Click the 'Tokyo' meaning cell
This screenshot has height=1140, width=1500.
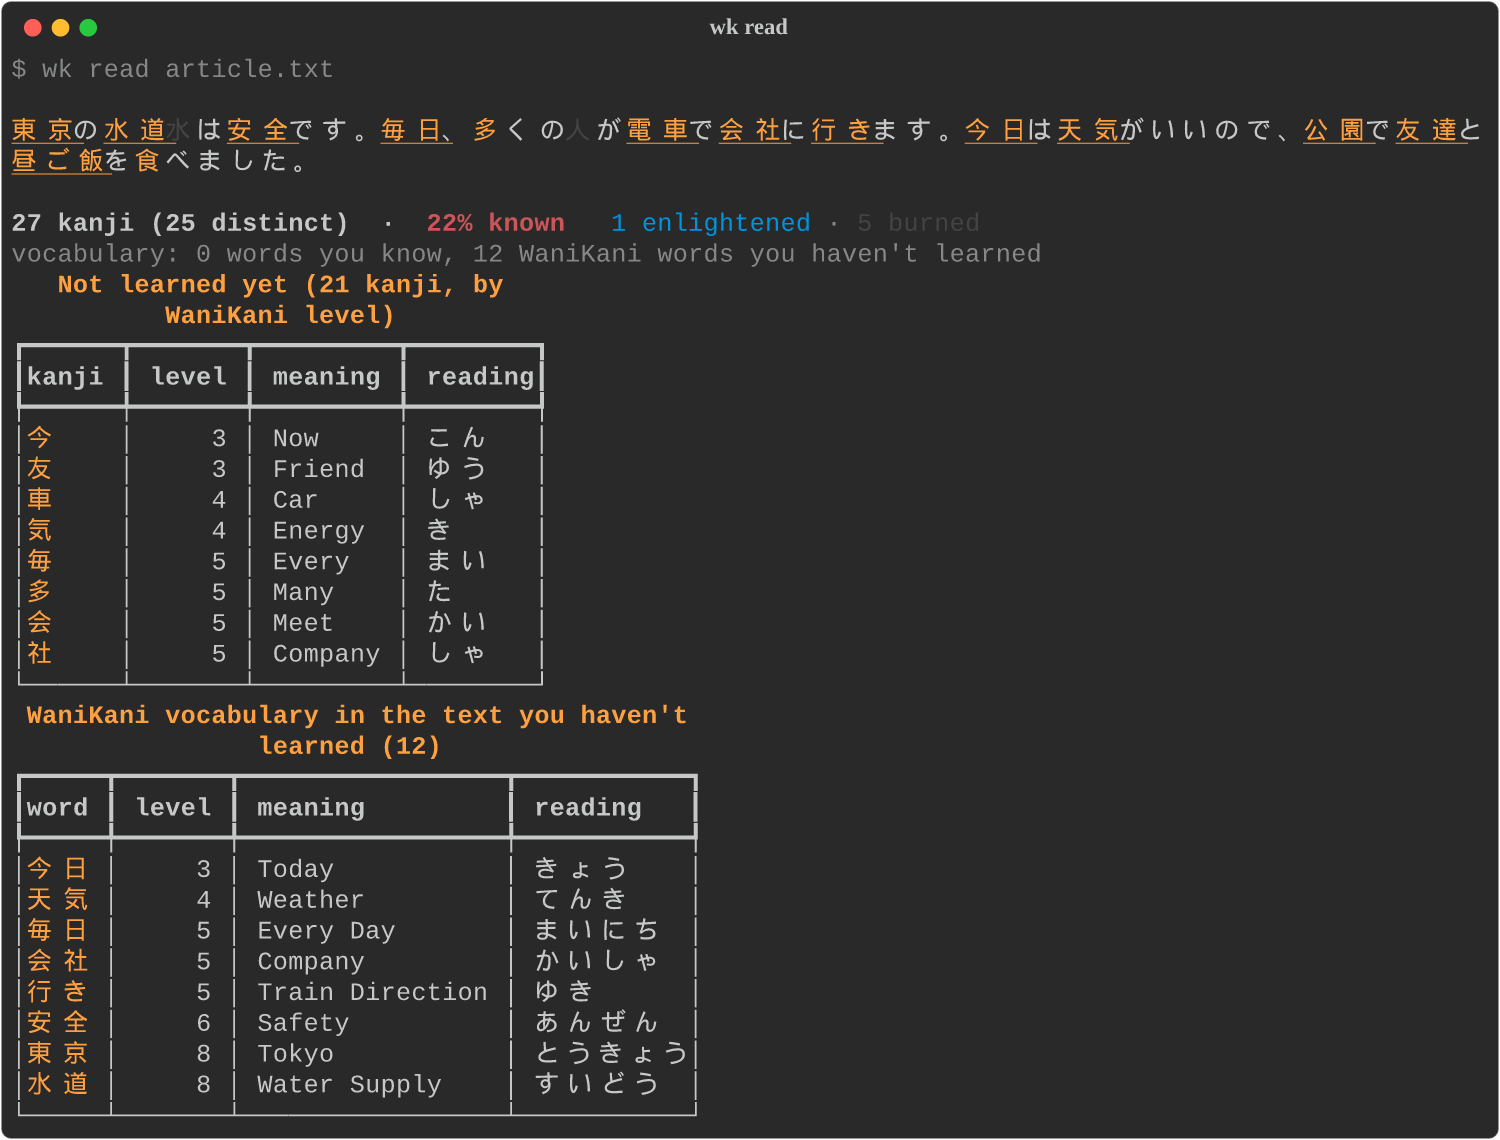click(295, 1054)
